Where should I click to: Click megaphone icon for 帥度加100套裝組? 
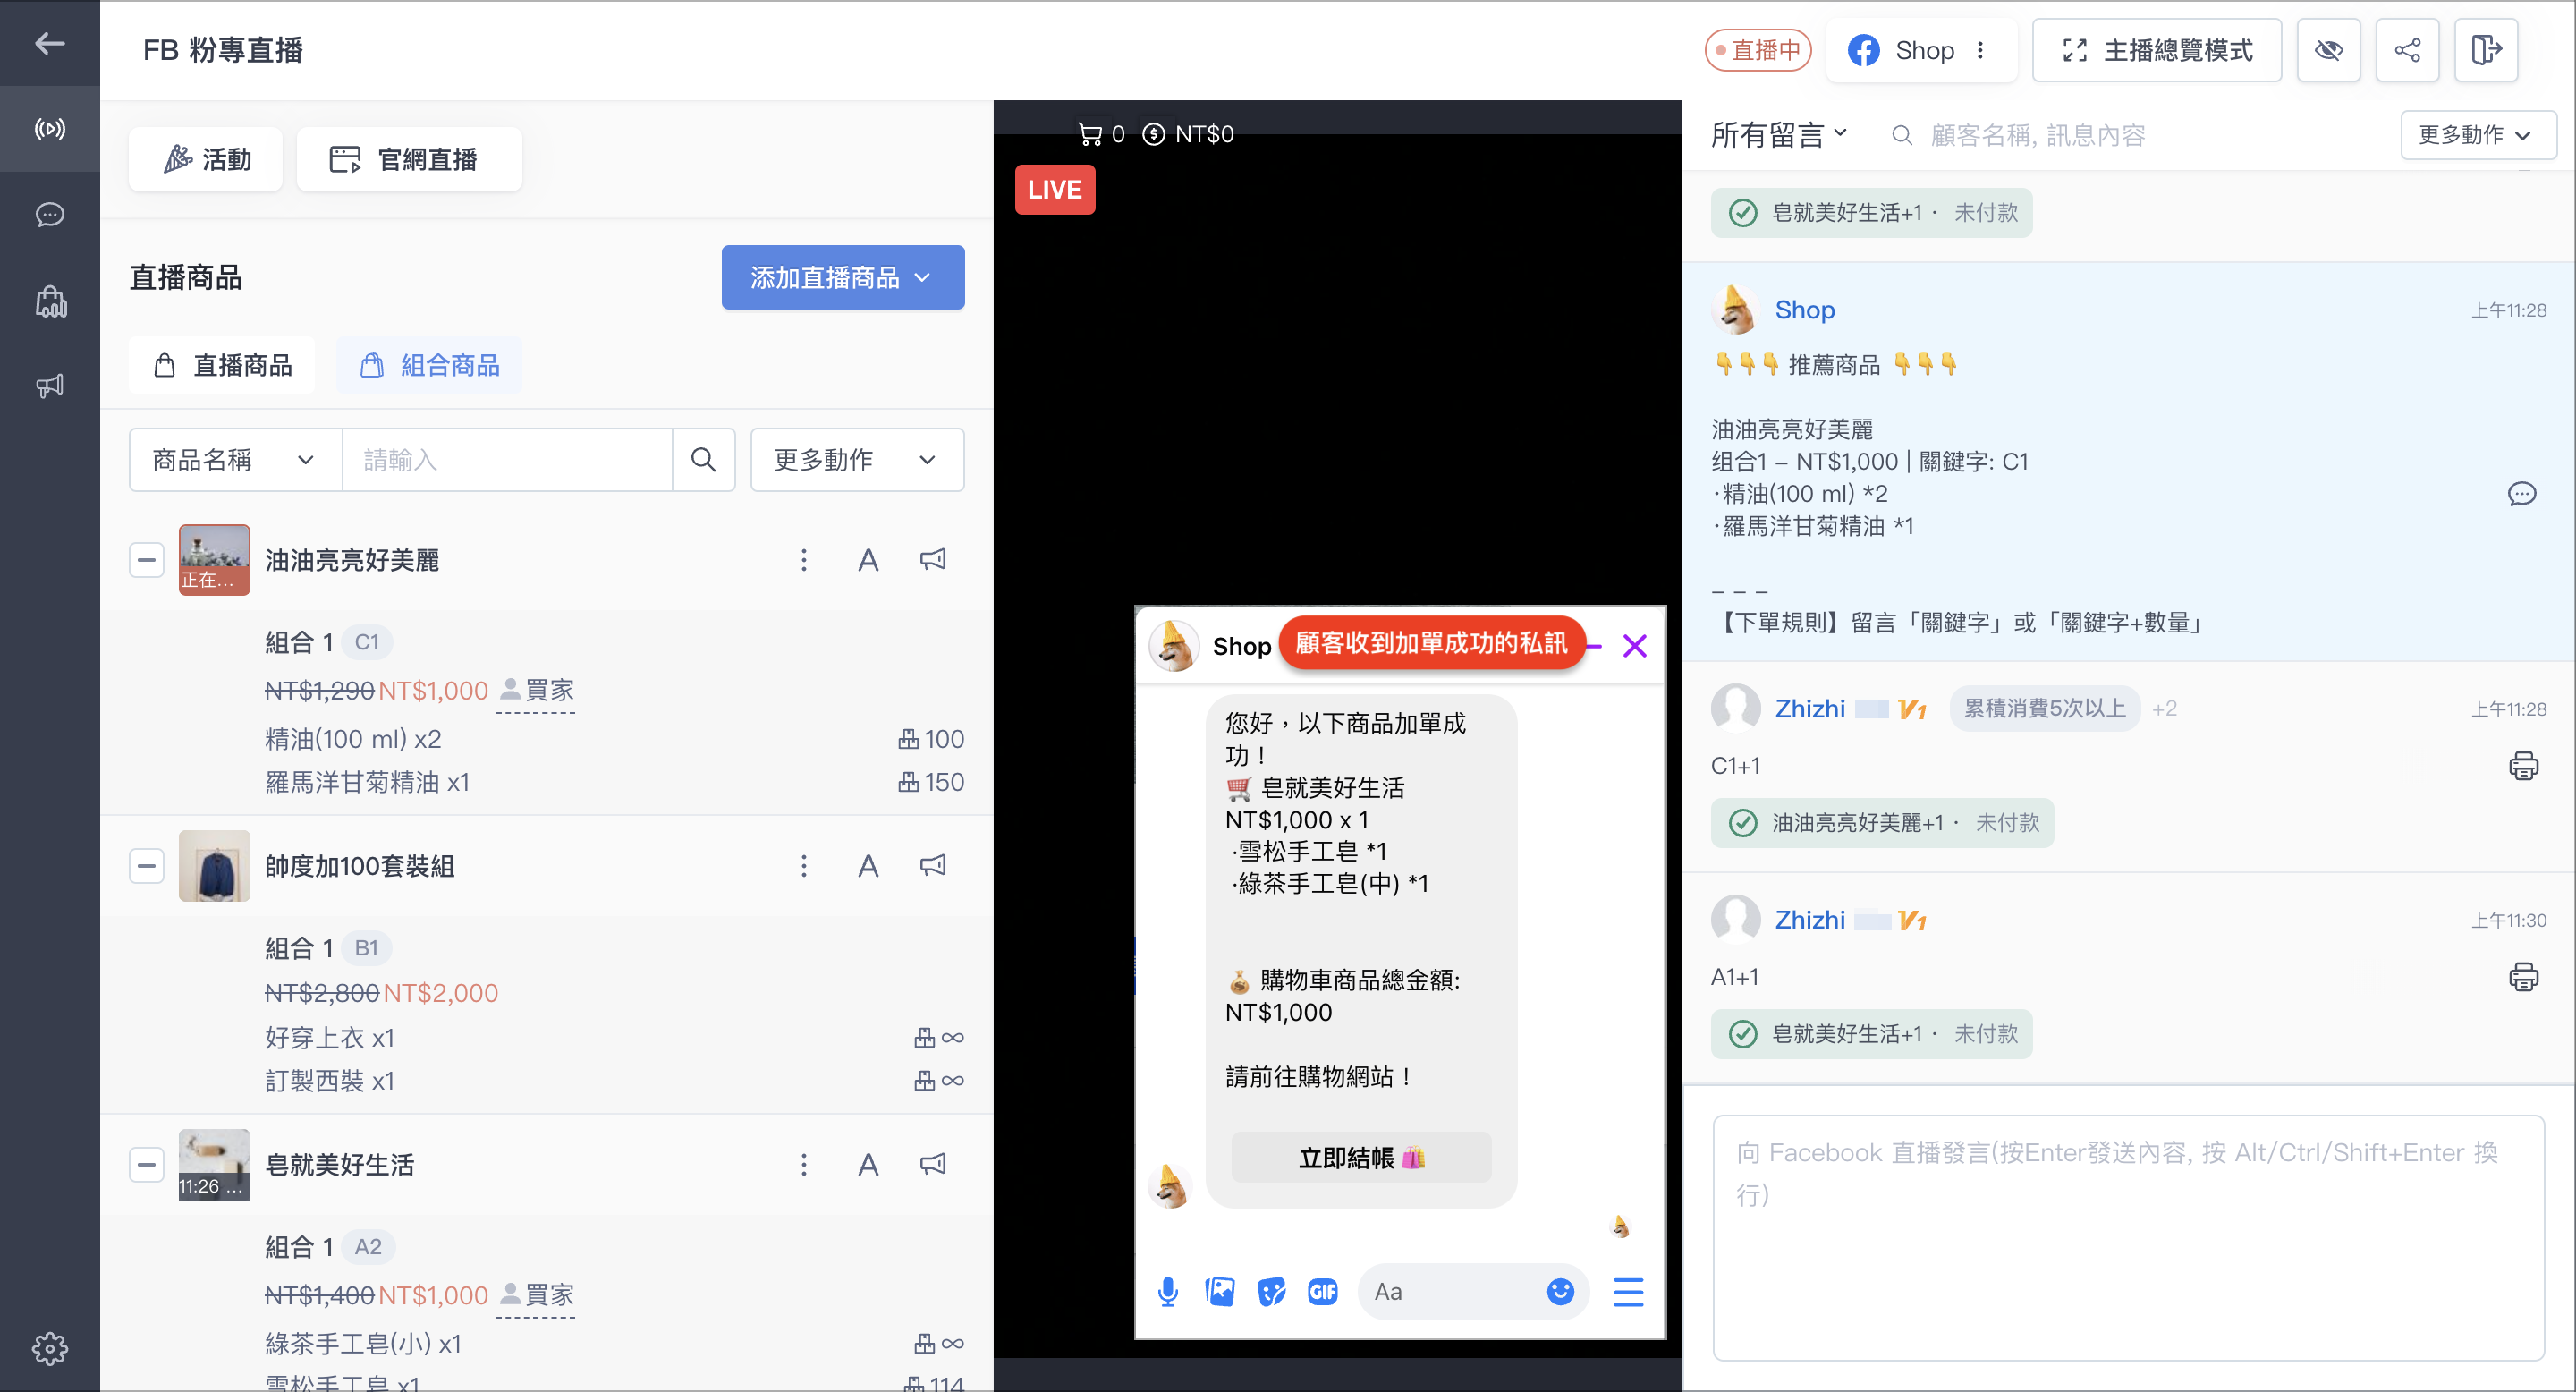[x=932, y=866]
